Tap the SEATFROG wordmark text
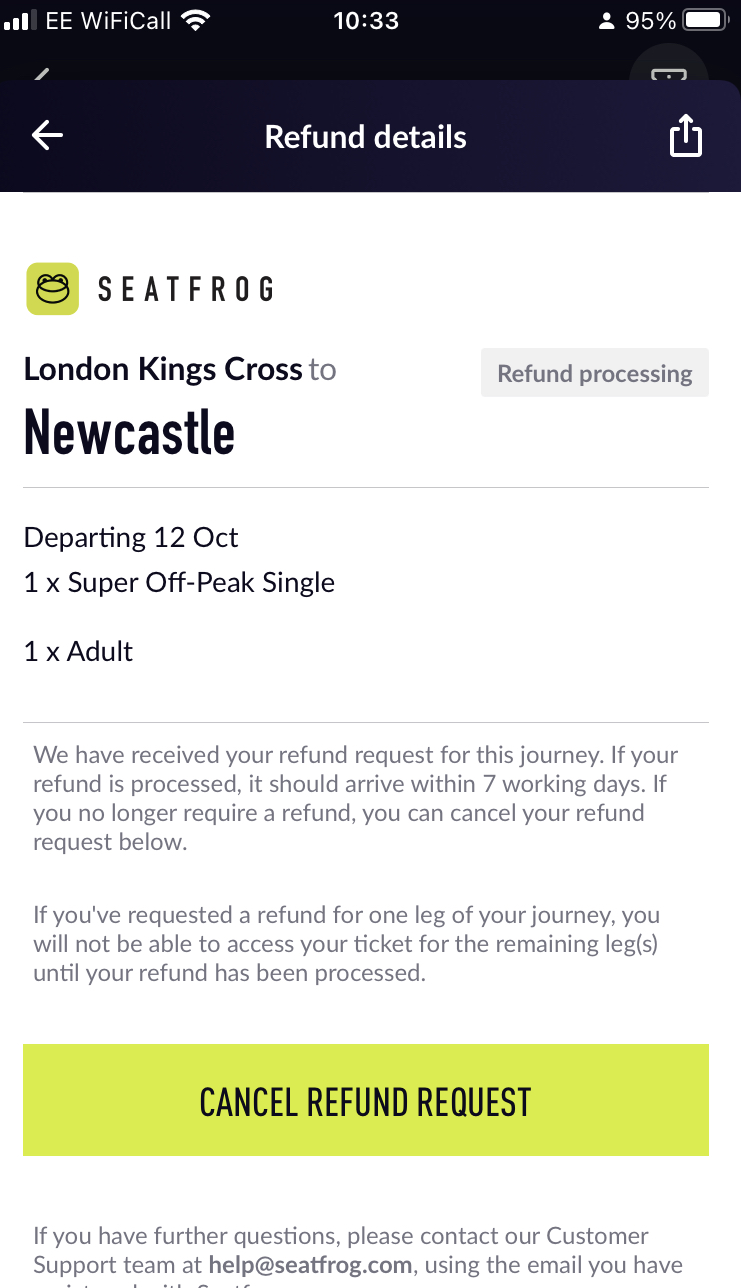741x1288 pixels. coord(186,290)
